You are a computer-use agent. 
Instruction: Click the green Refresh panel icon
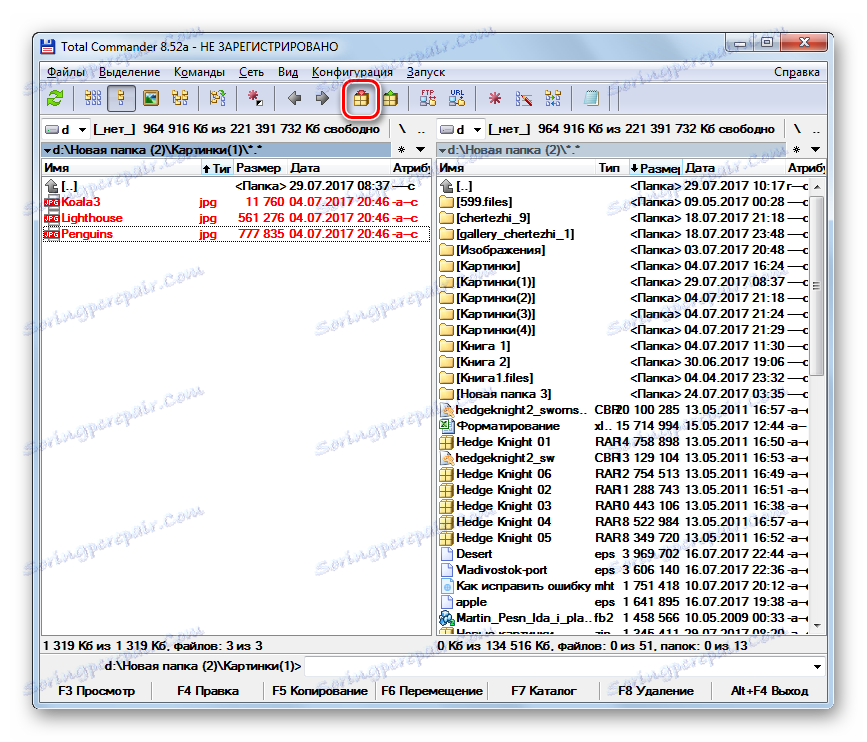(x=55, y=98)
